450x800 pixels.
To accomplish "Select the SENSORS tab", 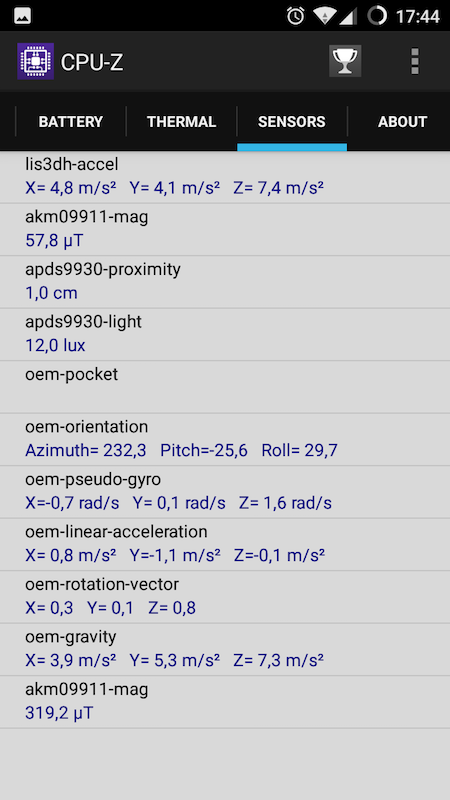I will click(x=292, y=121).
